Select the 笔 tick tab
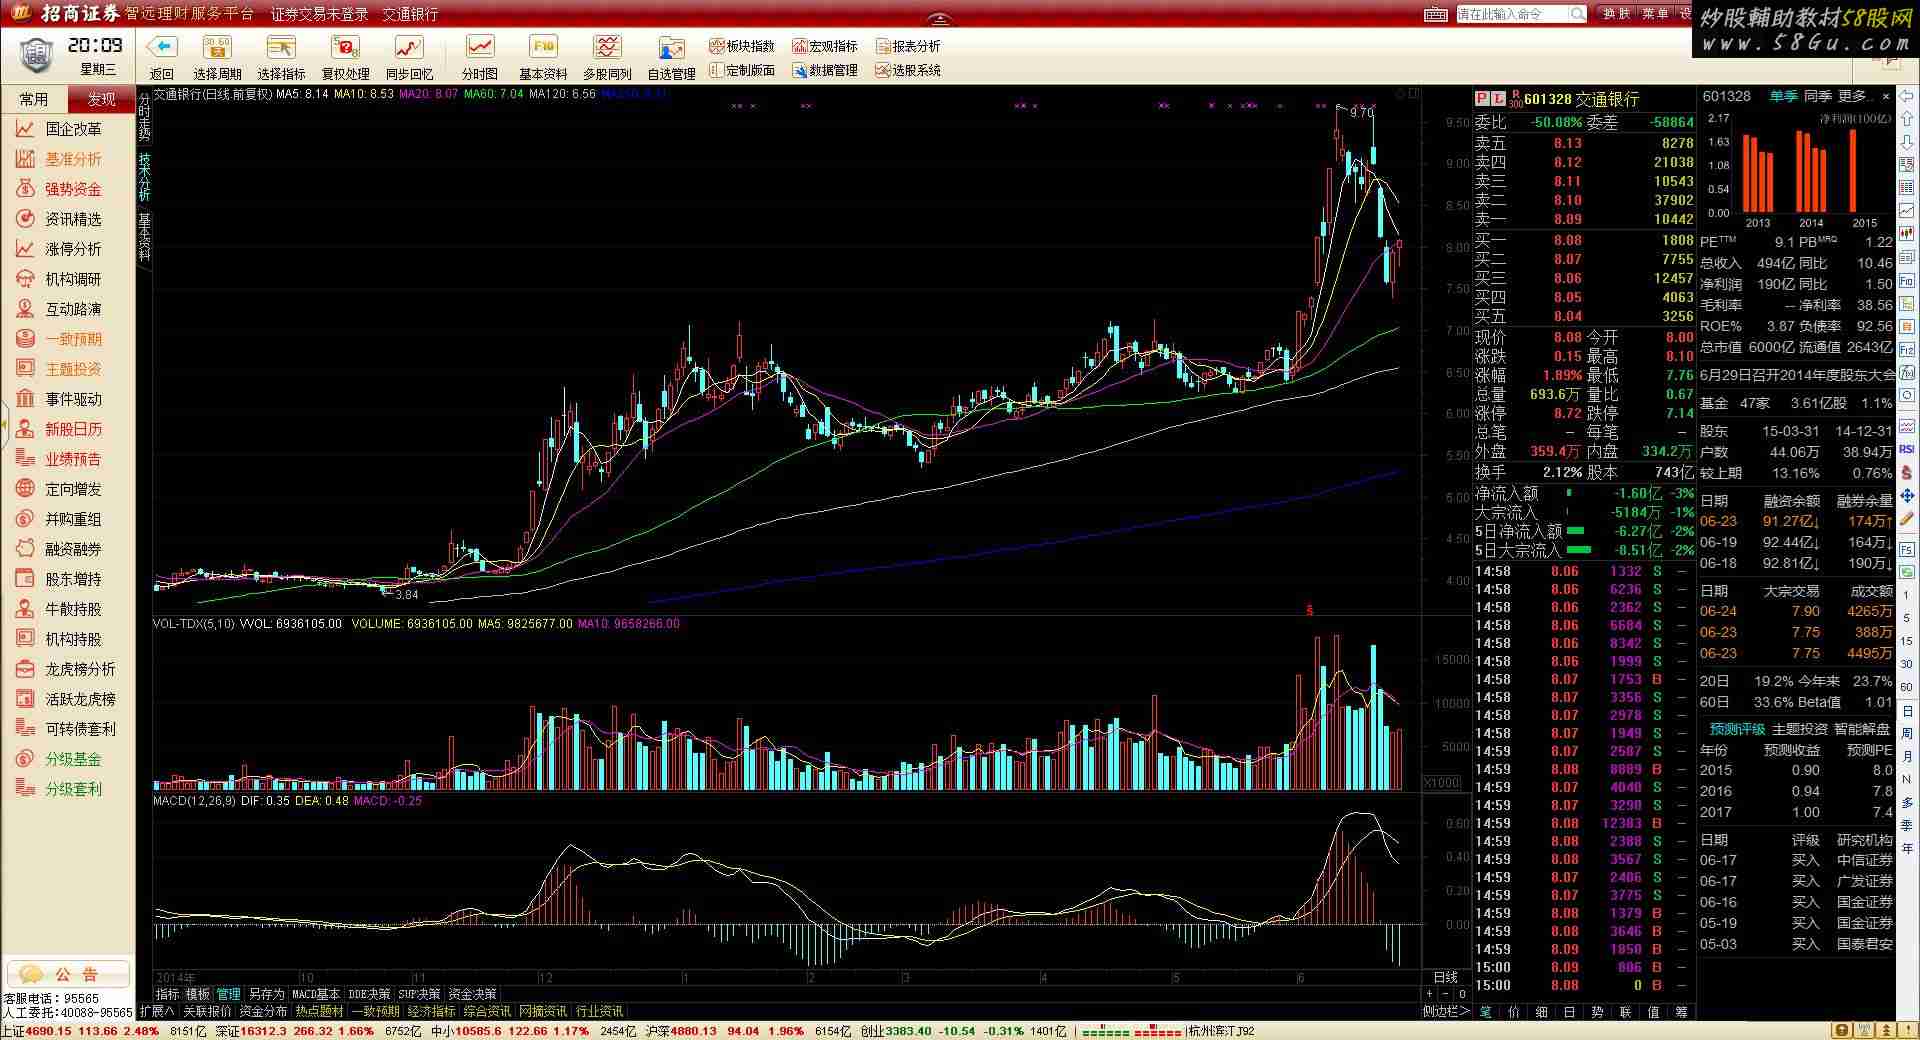This screenshot has width=1920, height=1040. coord(1485,1012)
